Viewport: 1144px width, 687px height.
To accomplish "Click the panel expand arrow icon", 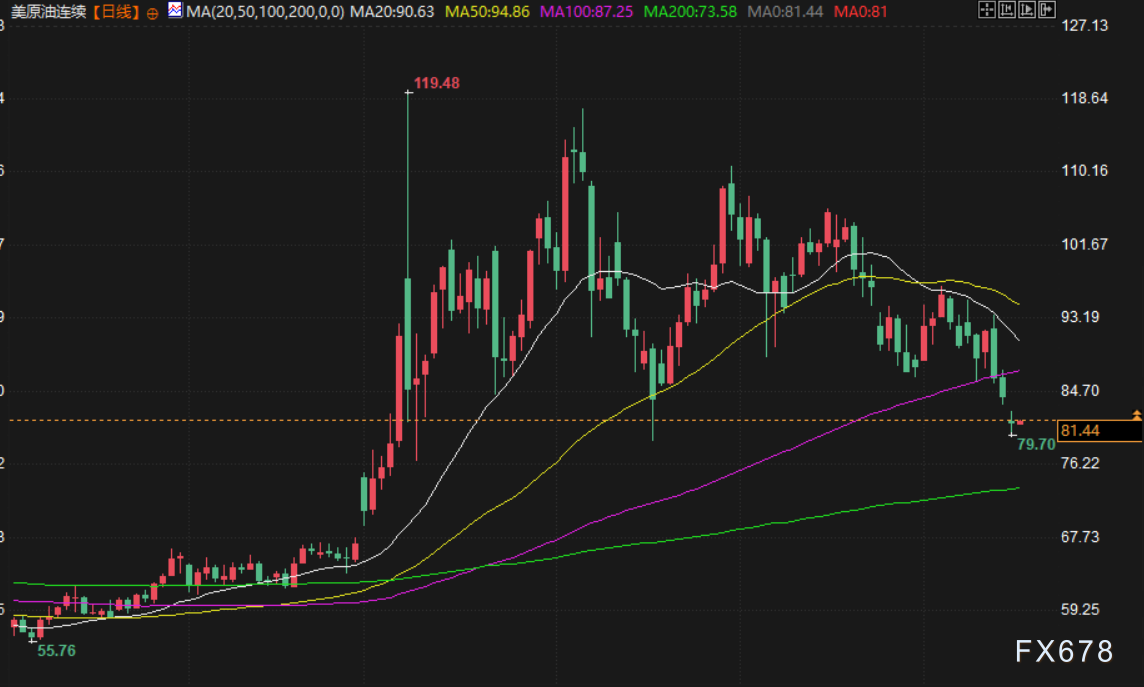I will point(1046,9).
